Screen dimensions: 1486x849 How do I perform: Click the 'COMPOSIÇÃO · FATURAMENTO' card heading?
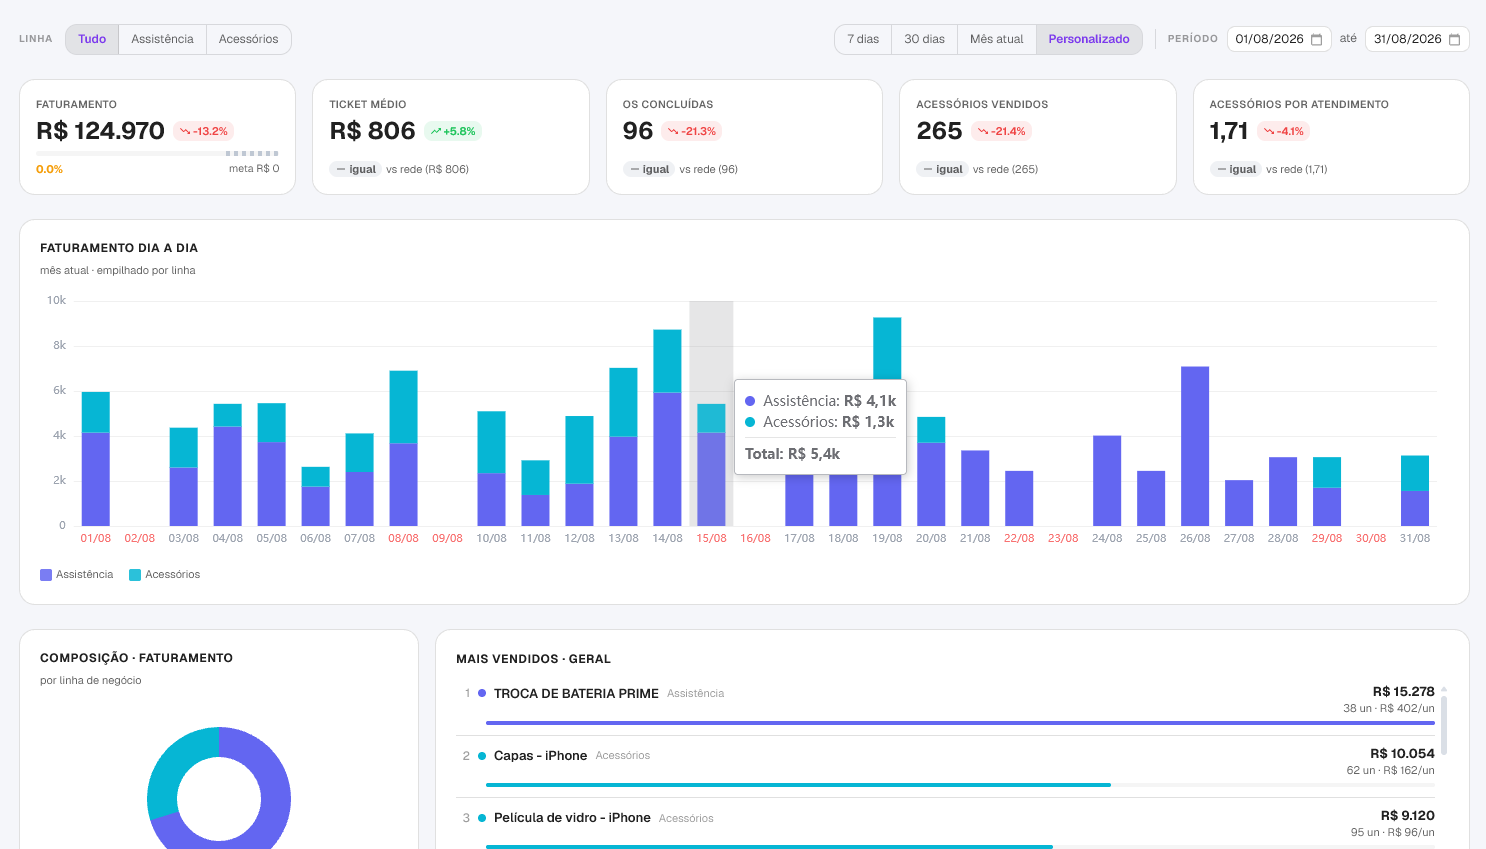click(x=136, y=658)
